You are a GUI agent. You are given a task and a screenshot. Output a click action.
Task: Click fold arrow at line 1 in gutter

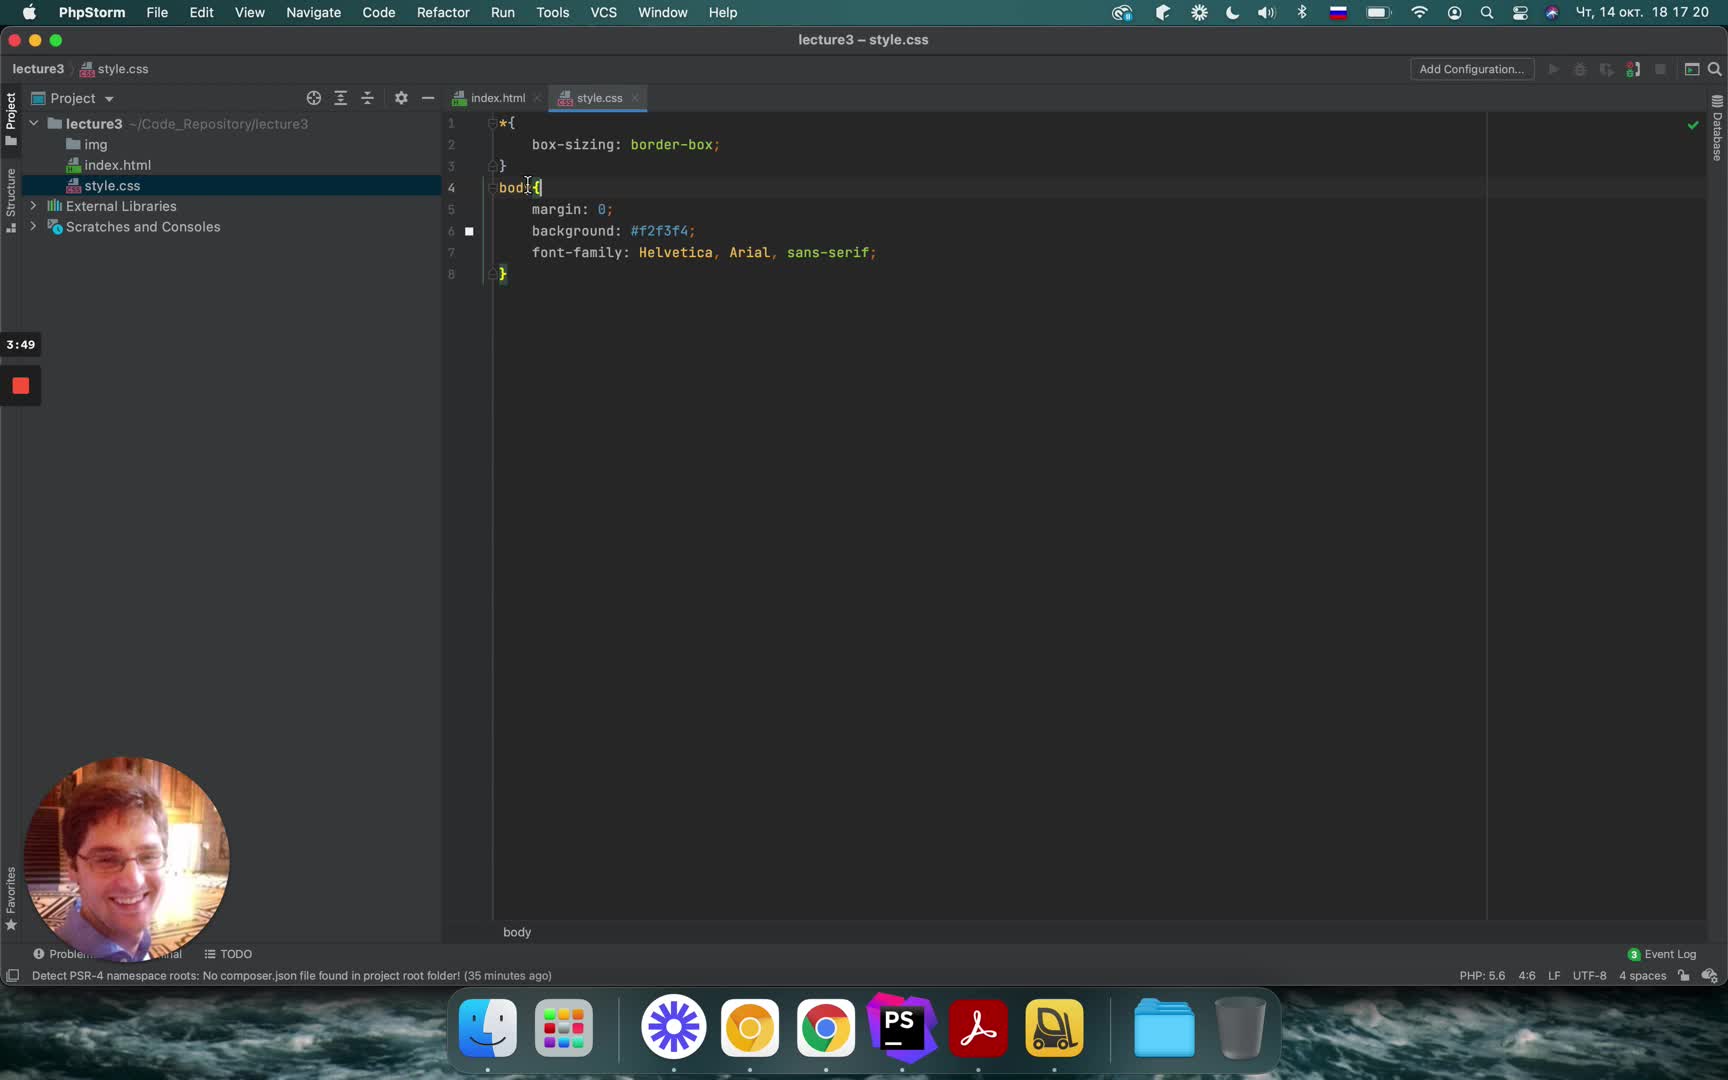tap(492, 123)
